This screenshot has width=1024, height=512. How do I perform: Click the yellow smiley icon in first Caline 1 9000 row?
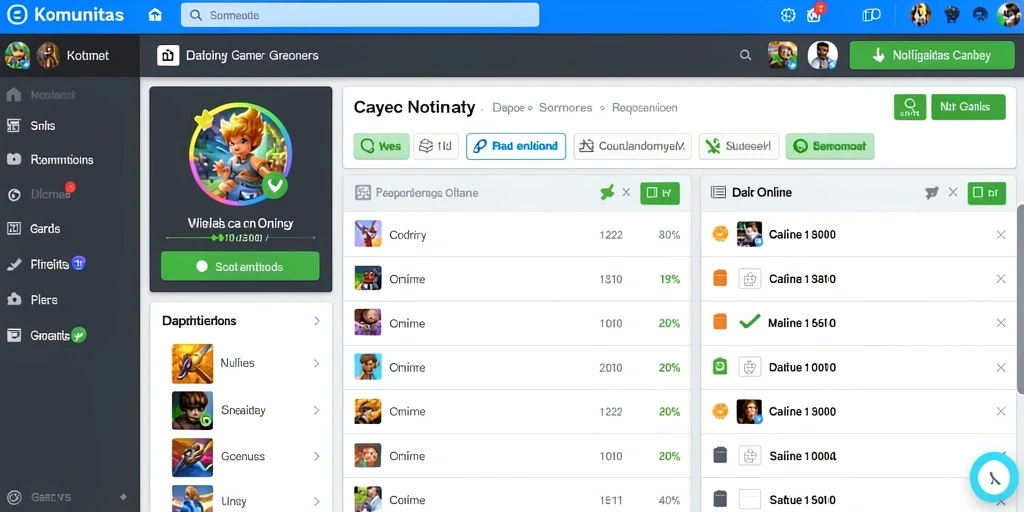pos(720,234)
